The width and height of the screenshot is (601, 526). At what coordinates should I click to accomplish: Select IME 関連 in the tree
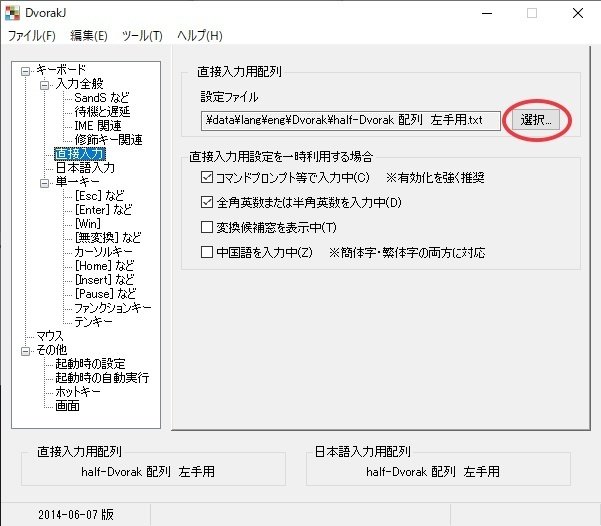click(98, 126)
